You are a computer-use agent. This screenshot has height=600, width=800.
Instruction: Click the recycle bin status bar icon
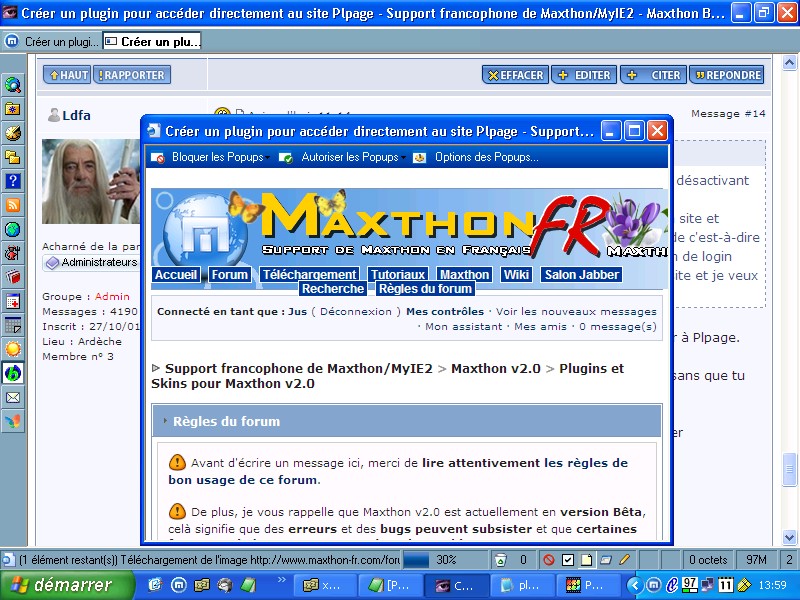click(501, 560)
